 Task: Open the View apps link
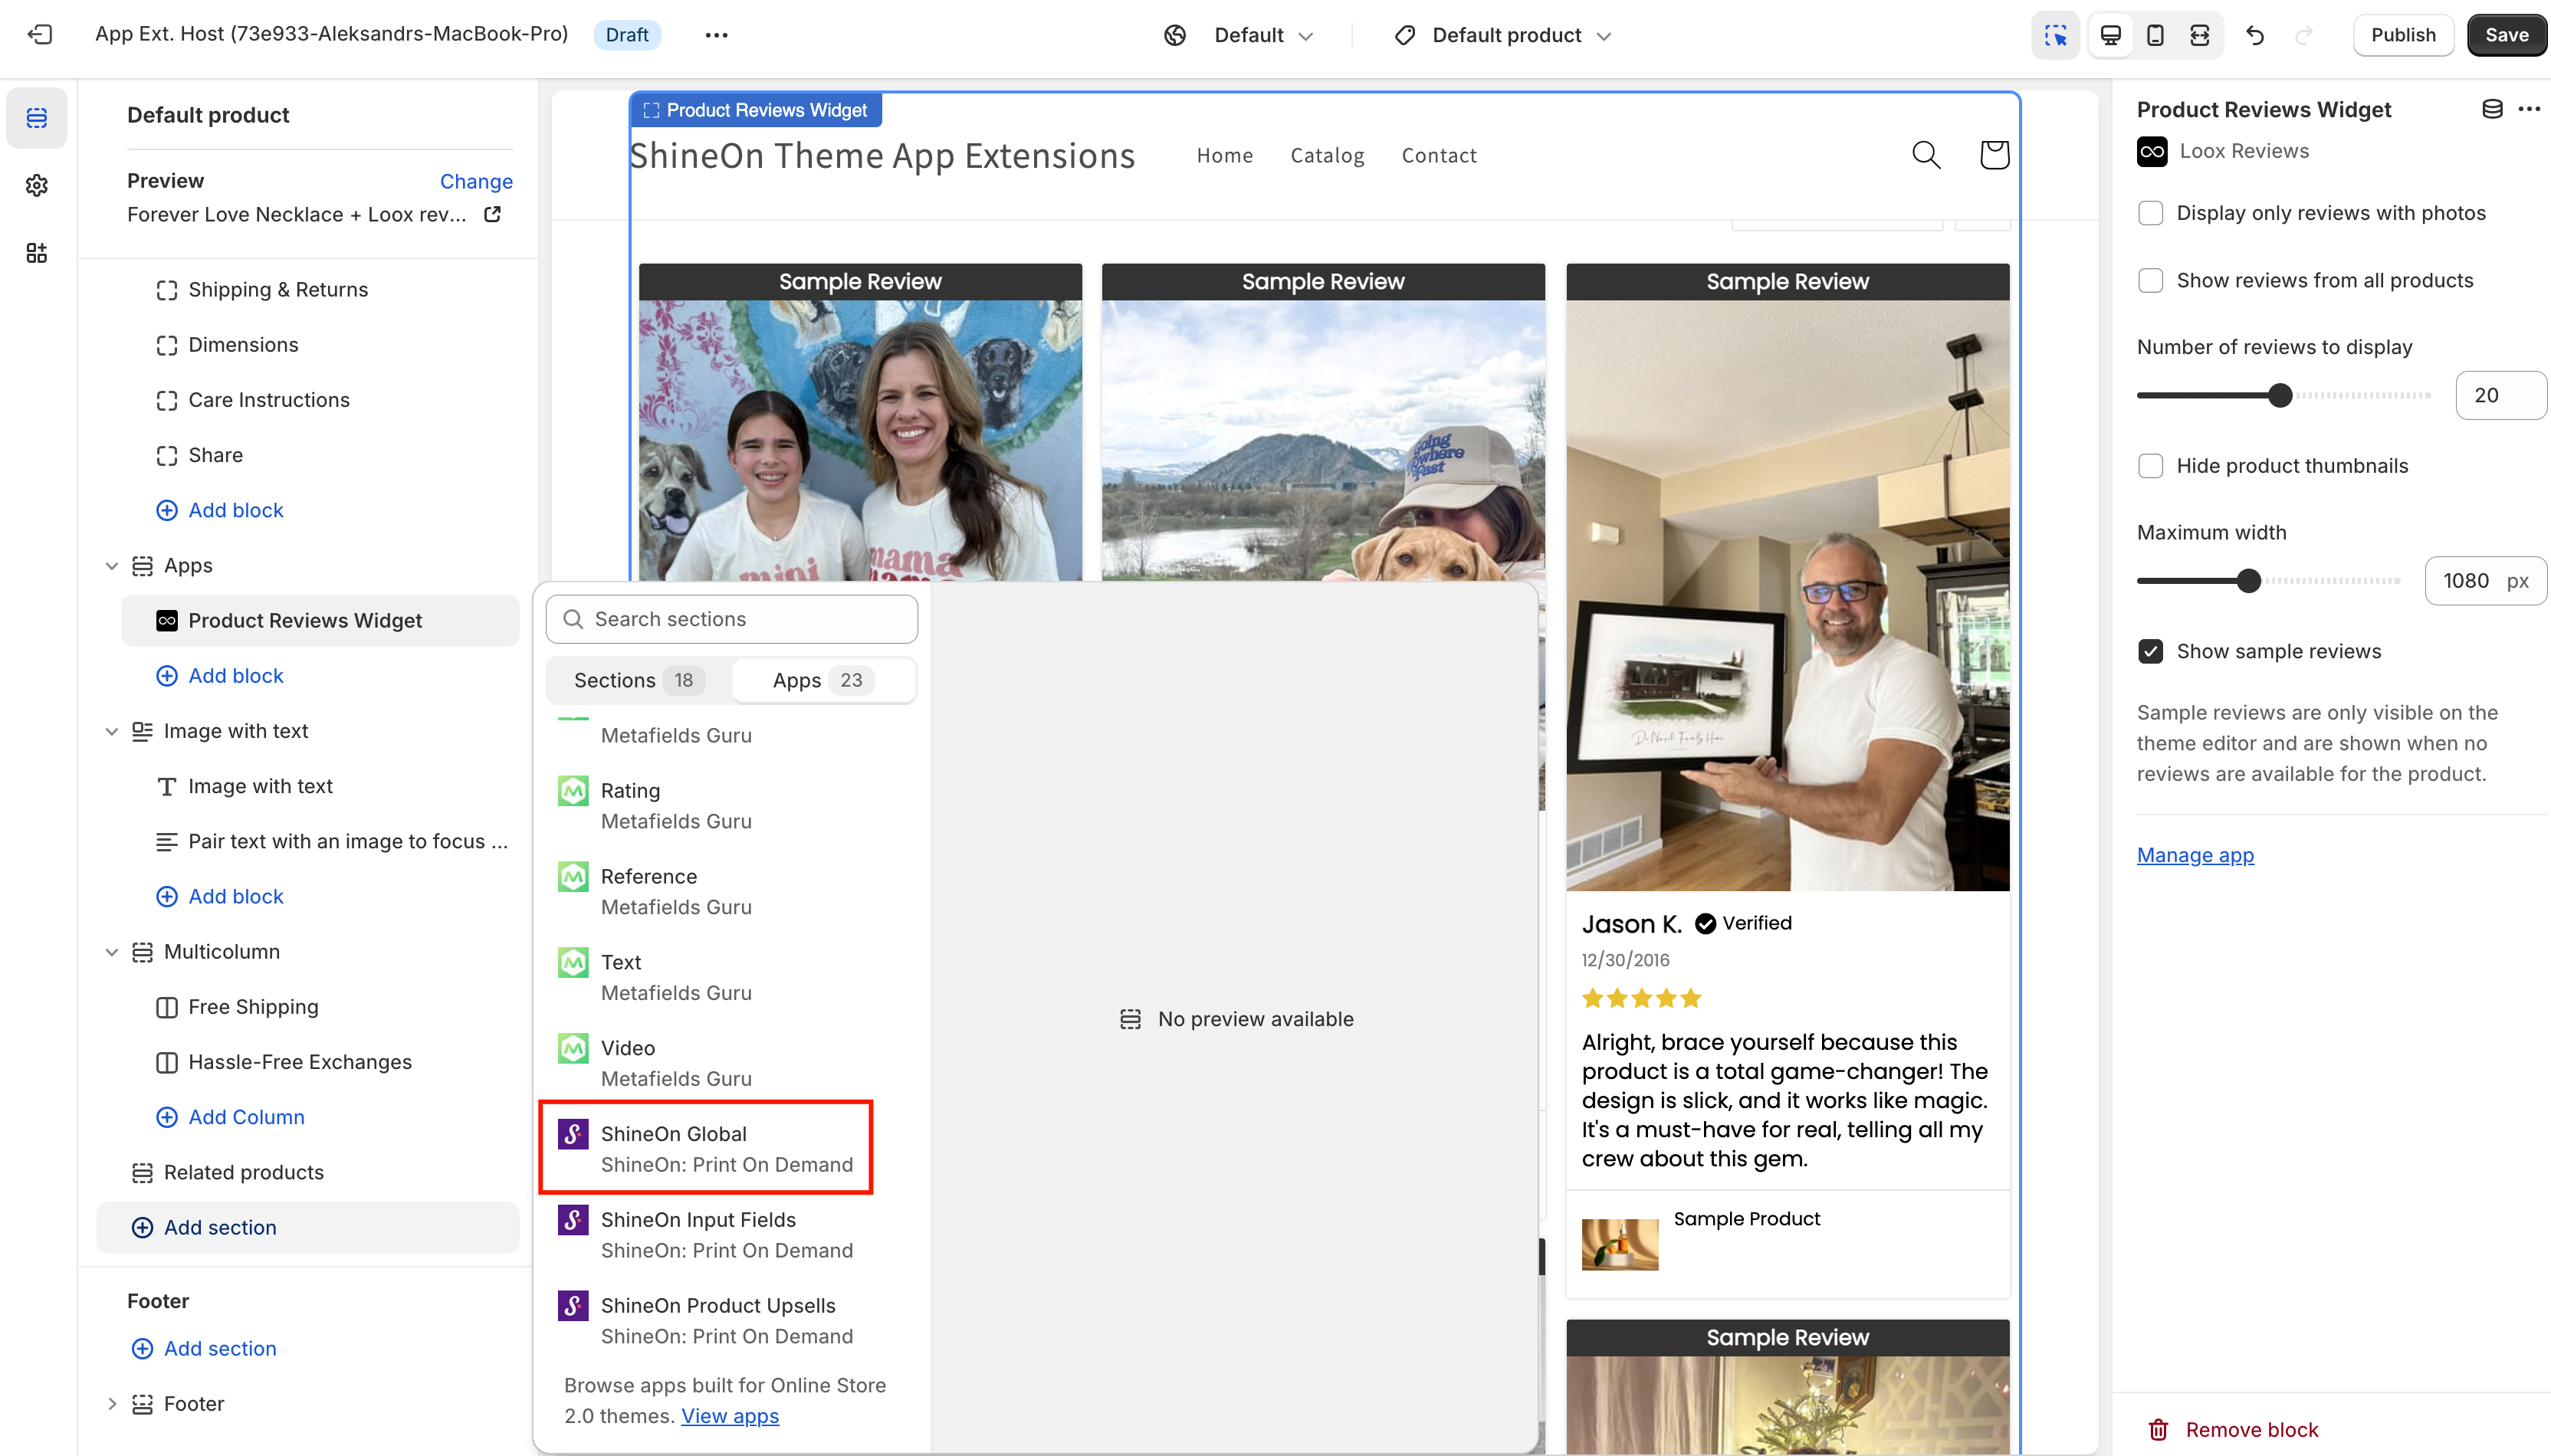(730, 1416)
